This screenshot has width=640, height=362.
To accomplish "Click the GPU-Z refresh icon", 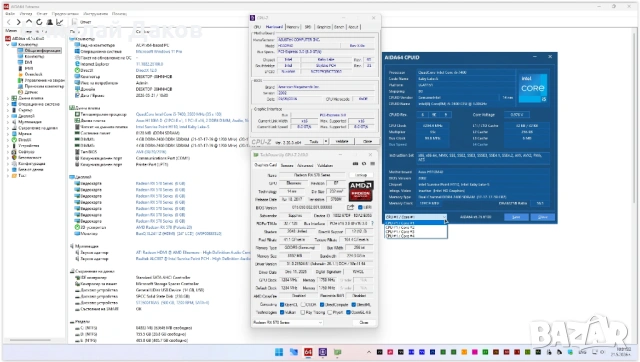I will 364,164.
